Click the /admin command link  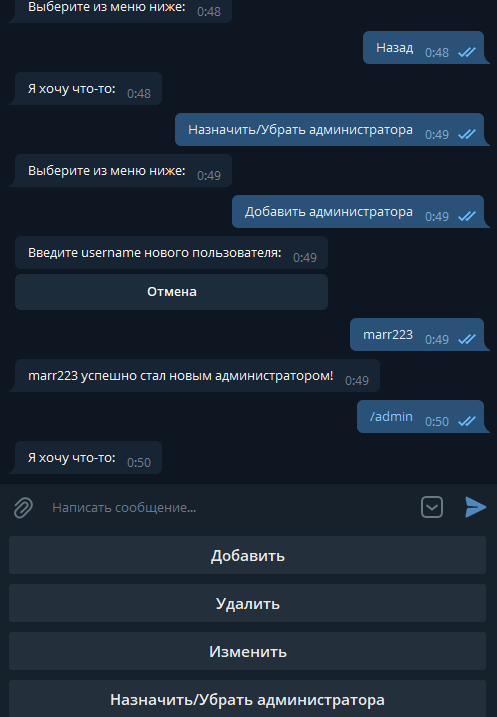tap(391, 417)
